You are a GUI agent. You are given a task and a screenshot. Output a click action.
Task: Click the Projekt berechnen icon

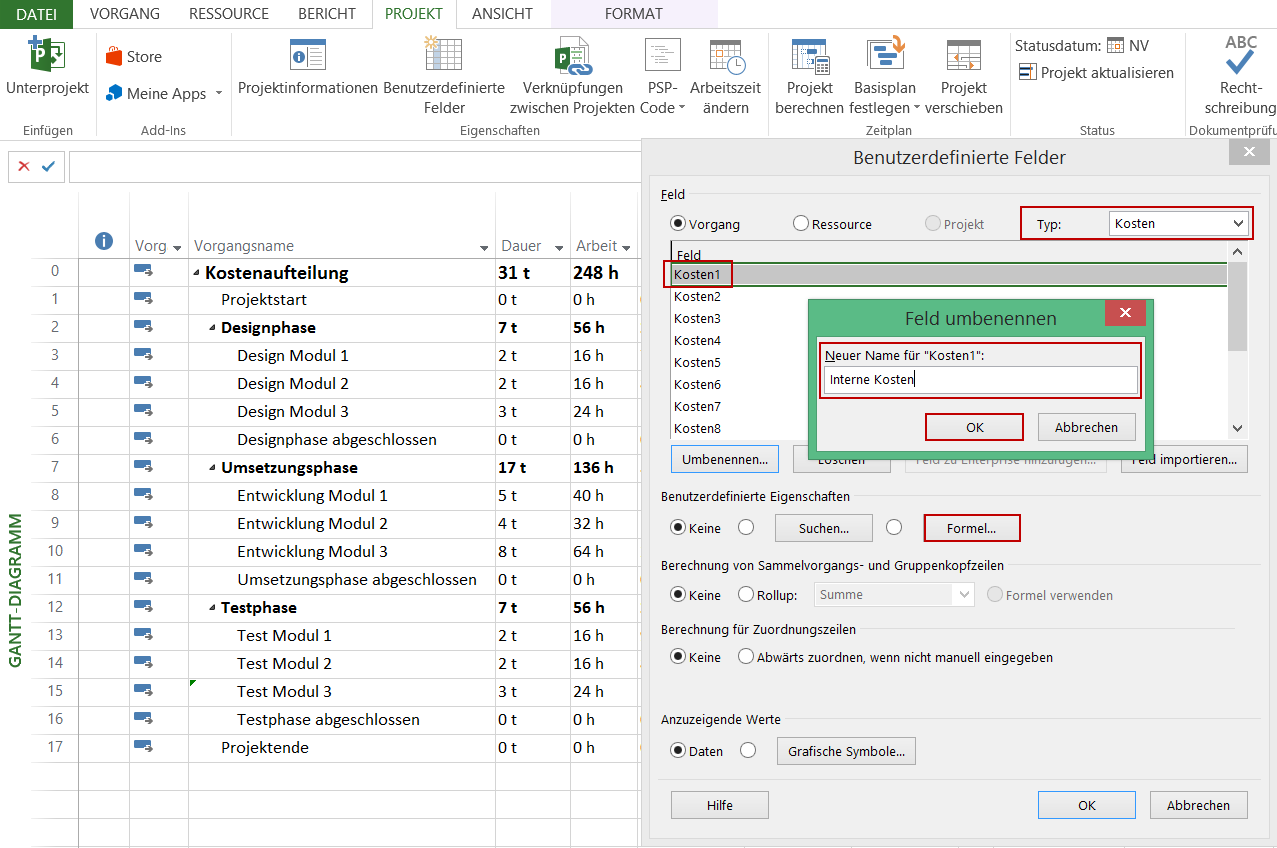coord(809,56)
